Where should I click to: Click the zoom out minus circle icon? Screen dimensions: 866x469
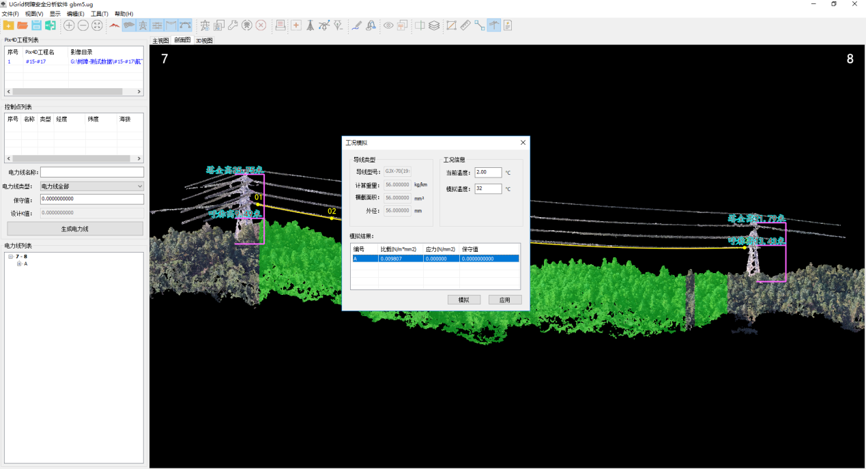coord(83,25)
